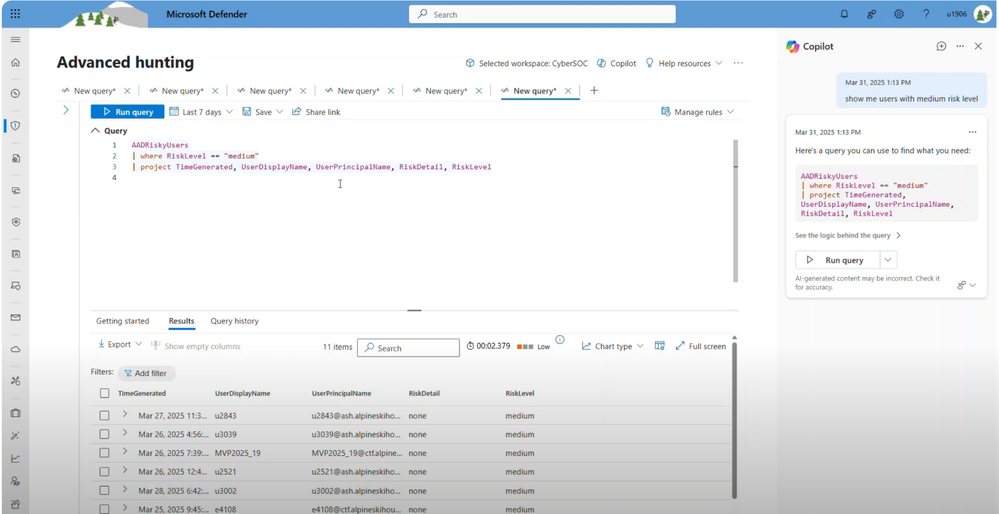Viewport: 999px width, 514px height.
Task: Open the reports chart icon in sidebar
Action: (15, 459)
